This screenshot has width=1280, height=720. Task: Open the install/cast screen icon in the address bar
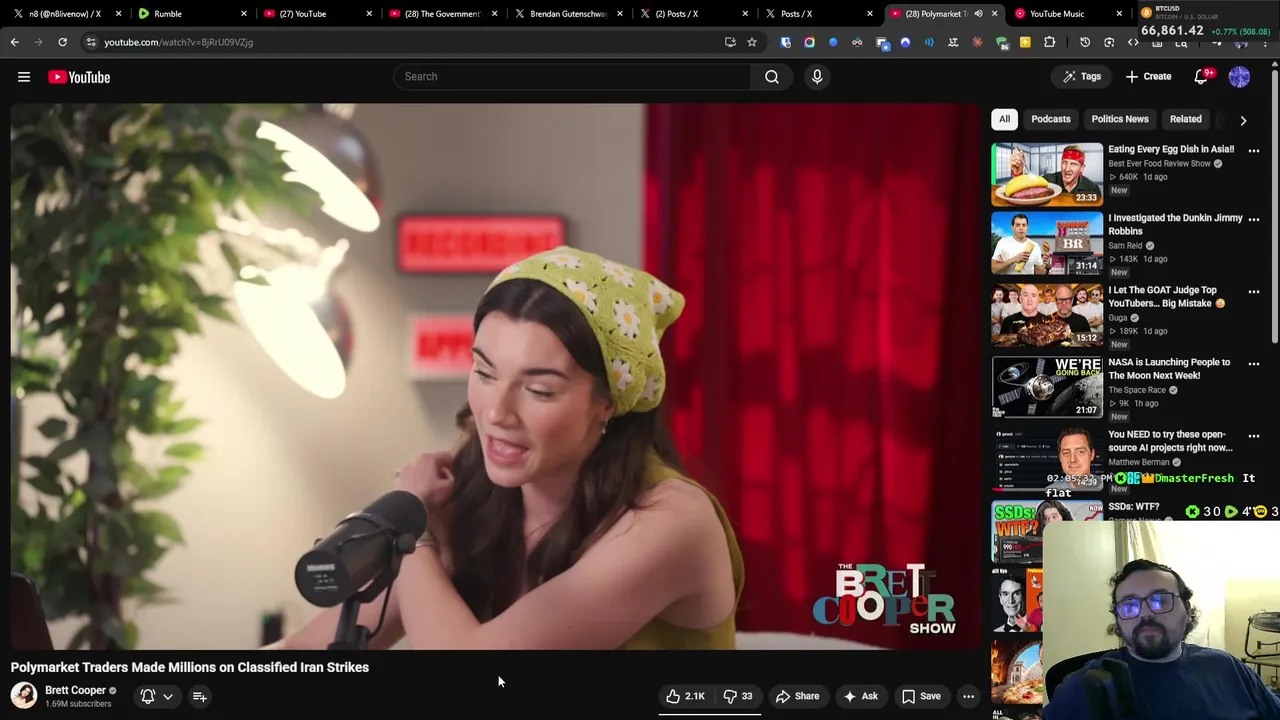[730, 42]
